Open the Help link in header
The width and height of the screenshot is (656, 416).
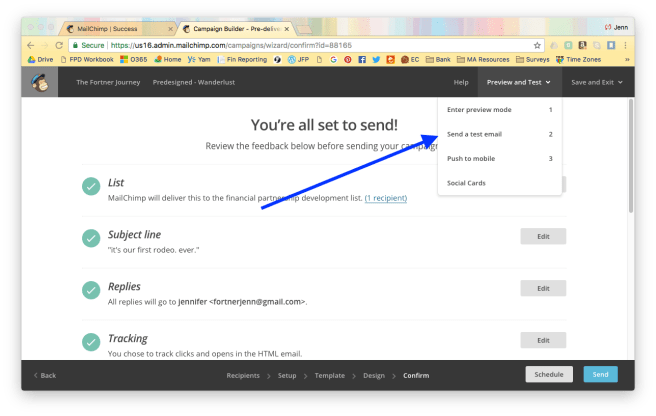(461, 82)
